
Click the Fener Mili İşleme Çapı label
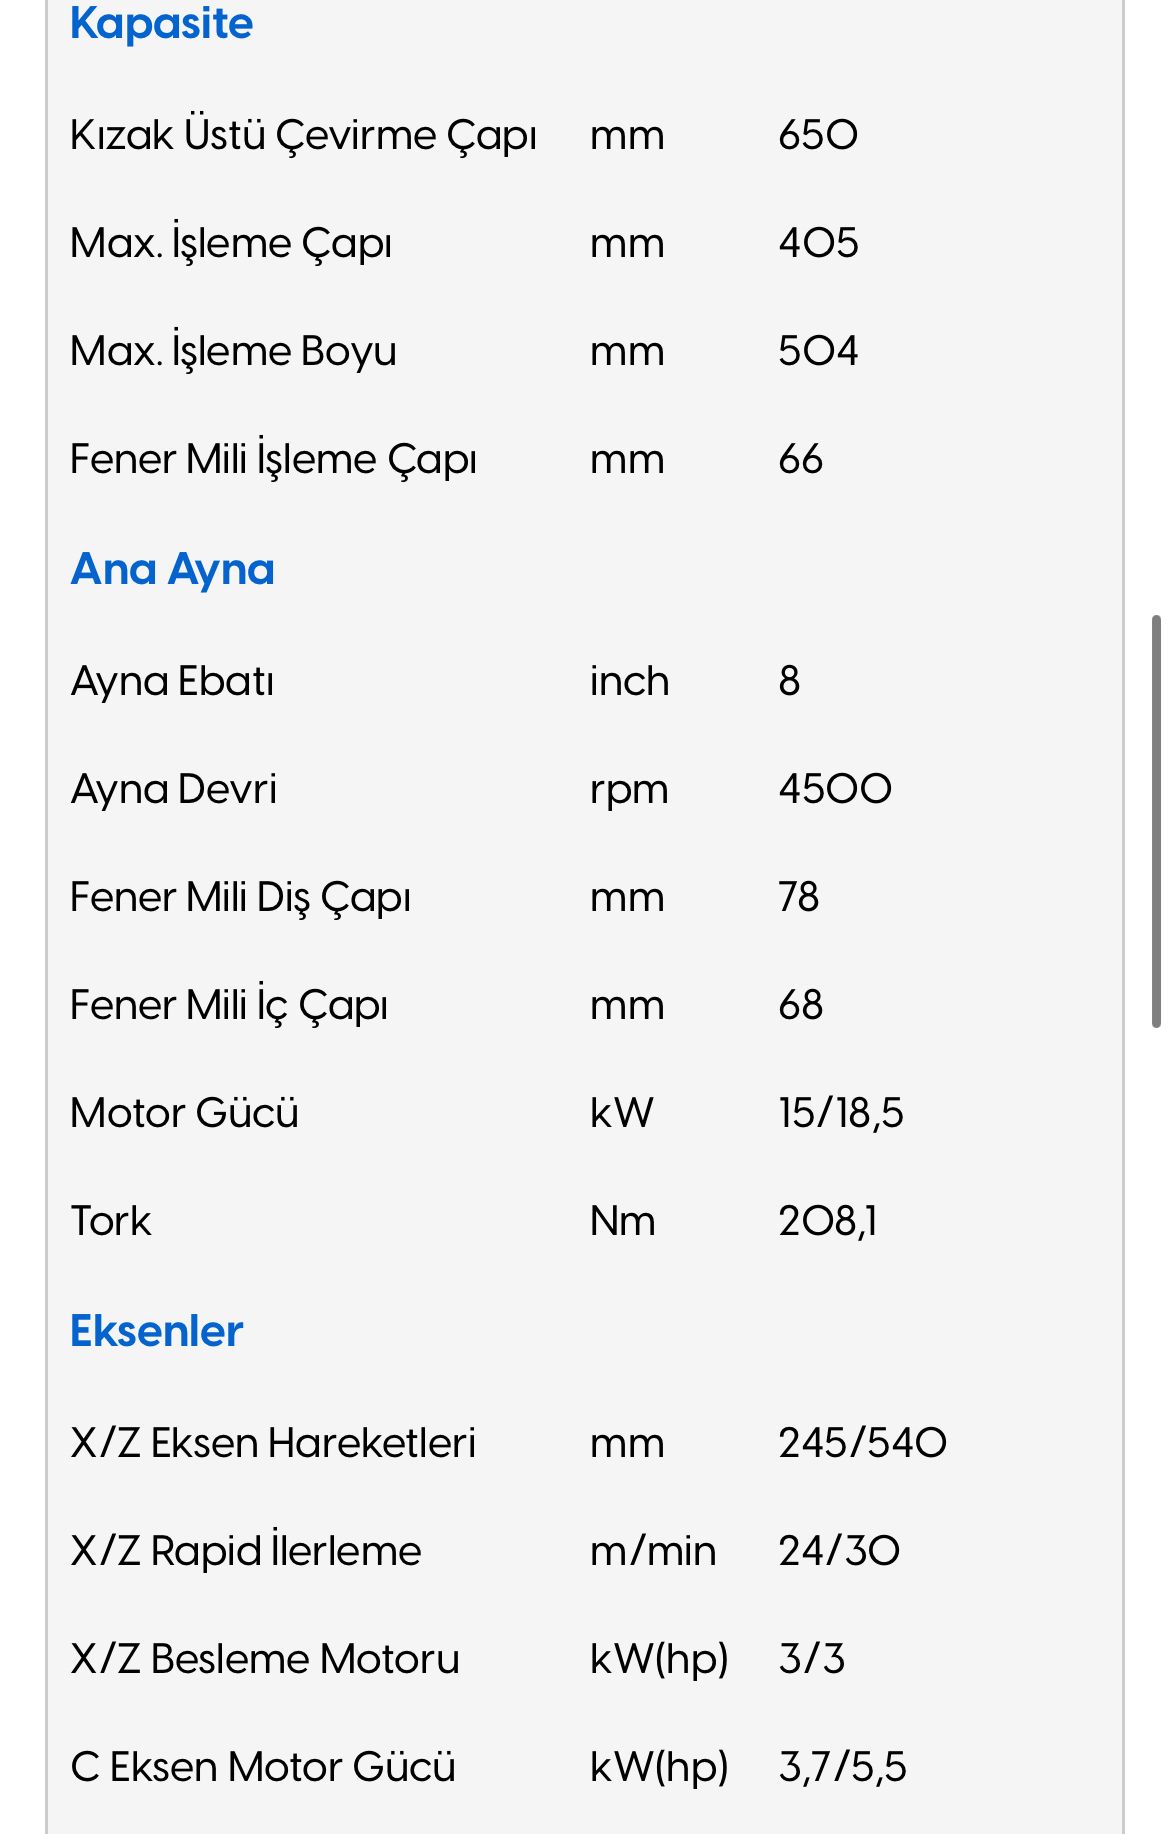coord(273,460)
